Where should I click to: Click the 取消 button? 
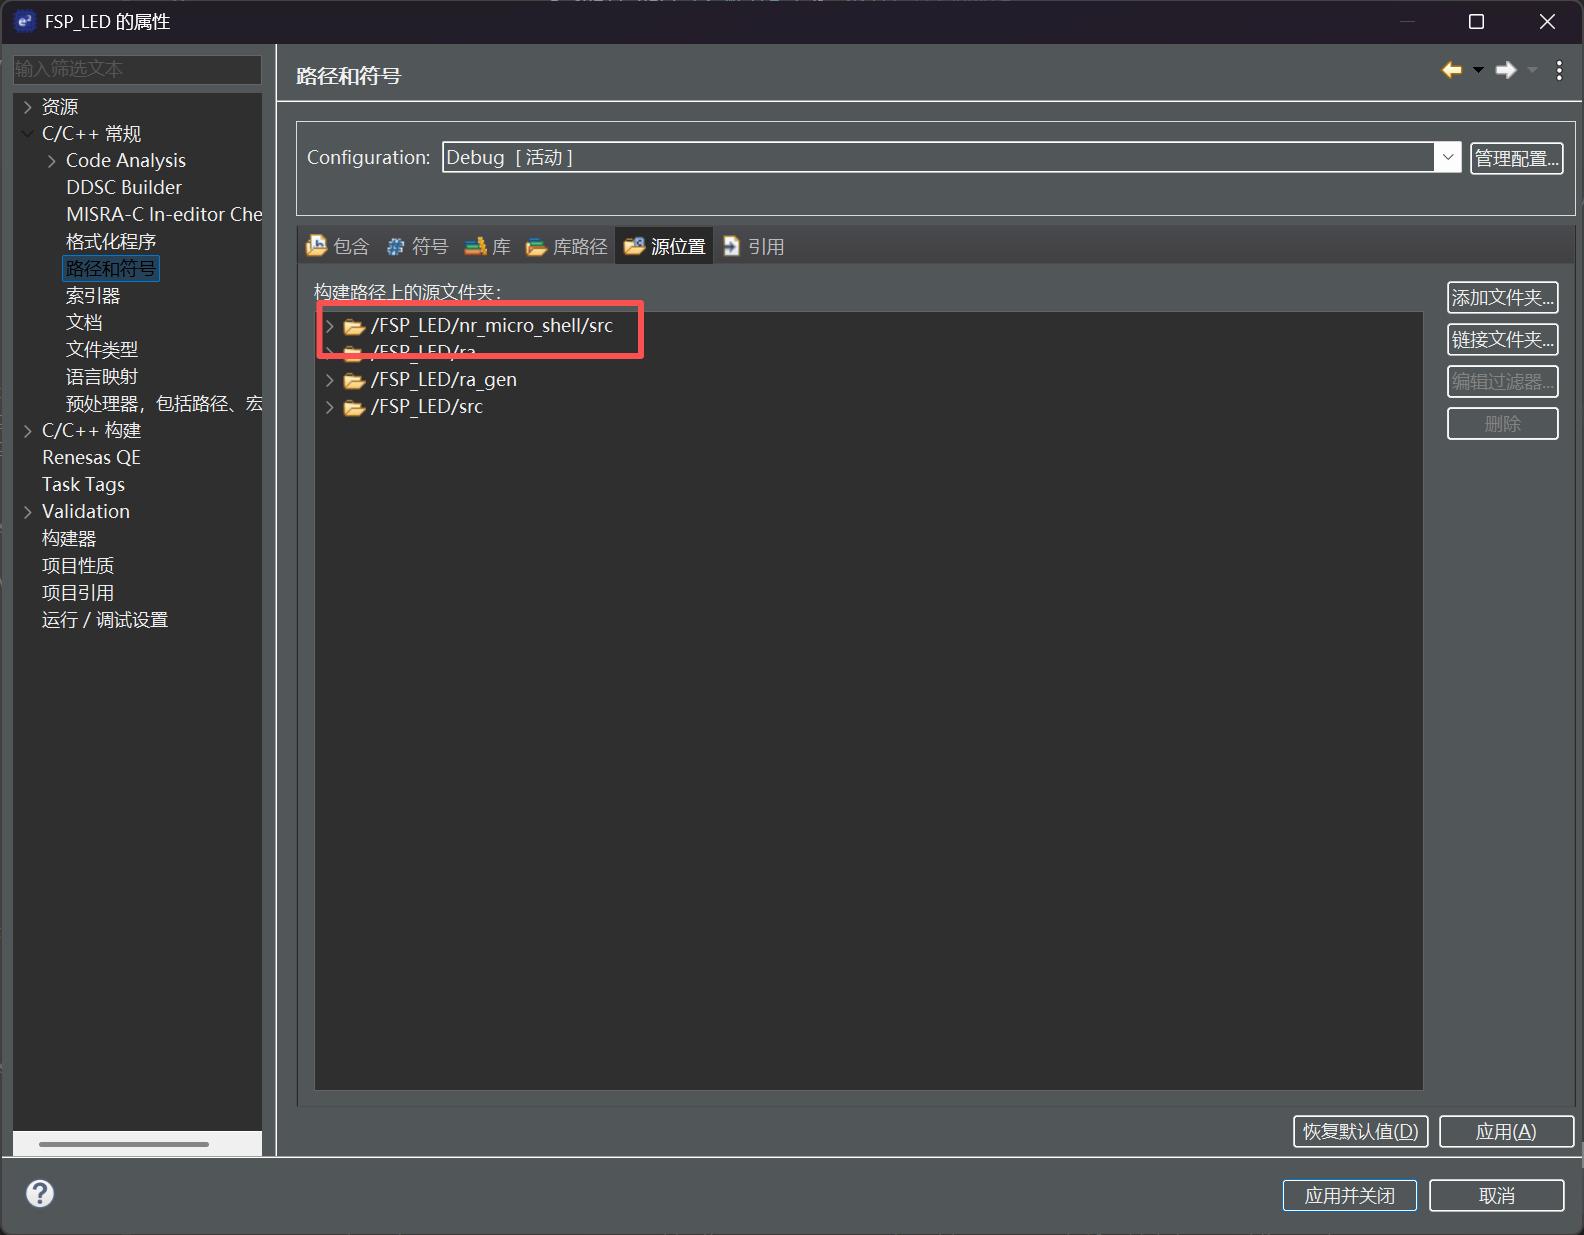pyautogui.click(x=1497, y=1195)
